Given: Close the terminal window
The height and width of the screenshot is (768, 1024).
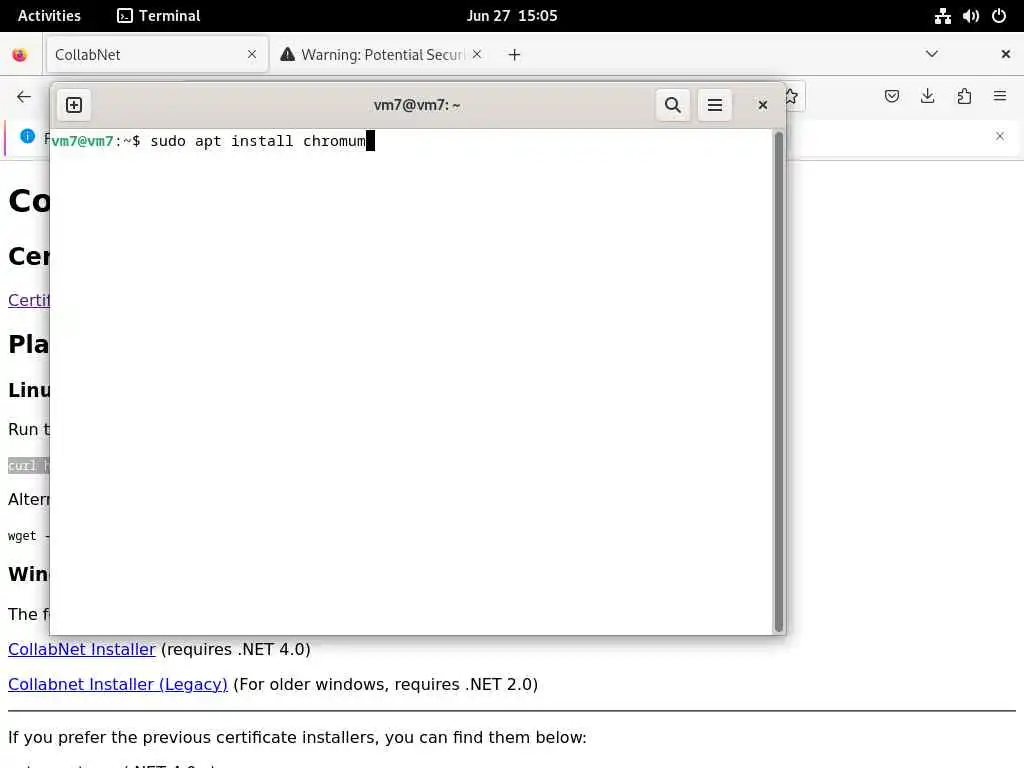Looking at the screenshot, I should pos(762,105).
